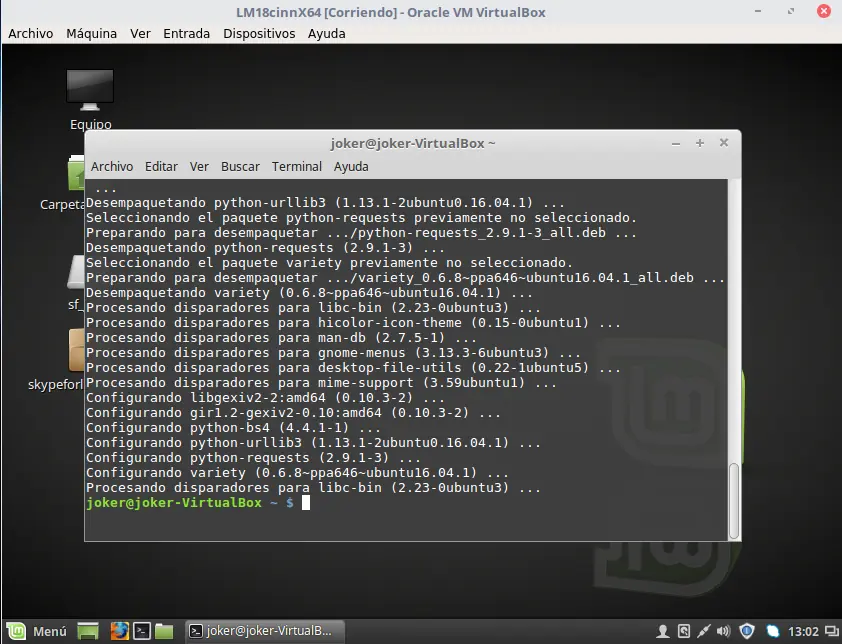
Task: Click line 'Preparando para desempaquetar .../python-requests_2.9.1-3_all.deb'
Action: [361, 233]
